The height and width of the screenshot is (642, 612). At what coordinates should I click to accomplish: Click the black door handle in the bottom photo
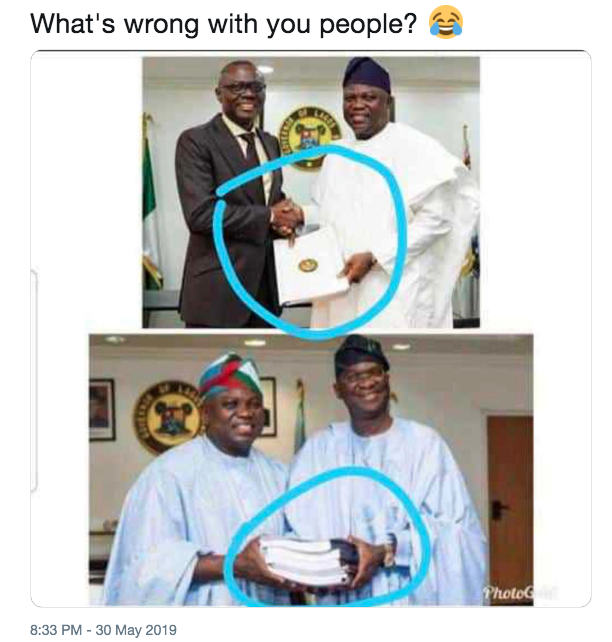[498, 510]
